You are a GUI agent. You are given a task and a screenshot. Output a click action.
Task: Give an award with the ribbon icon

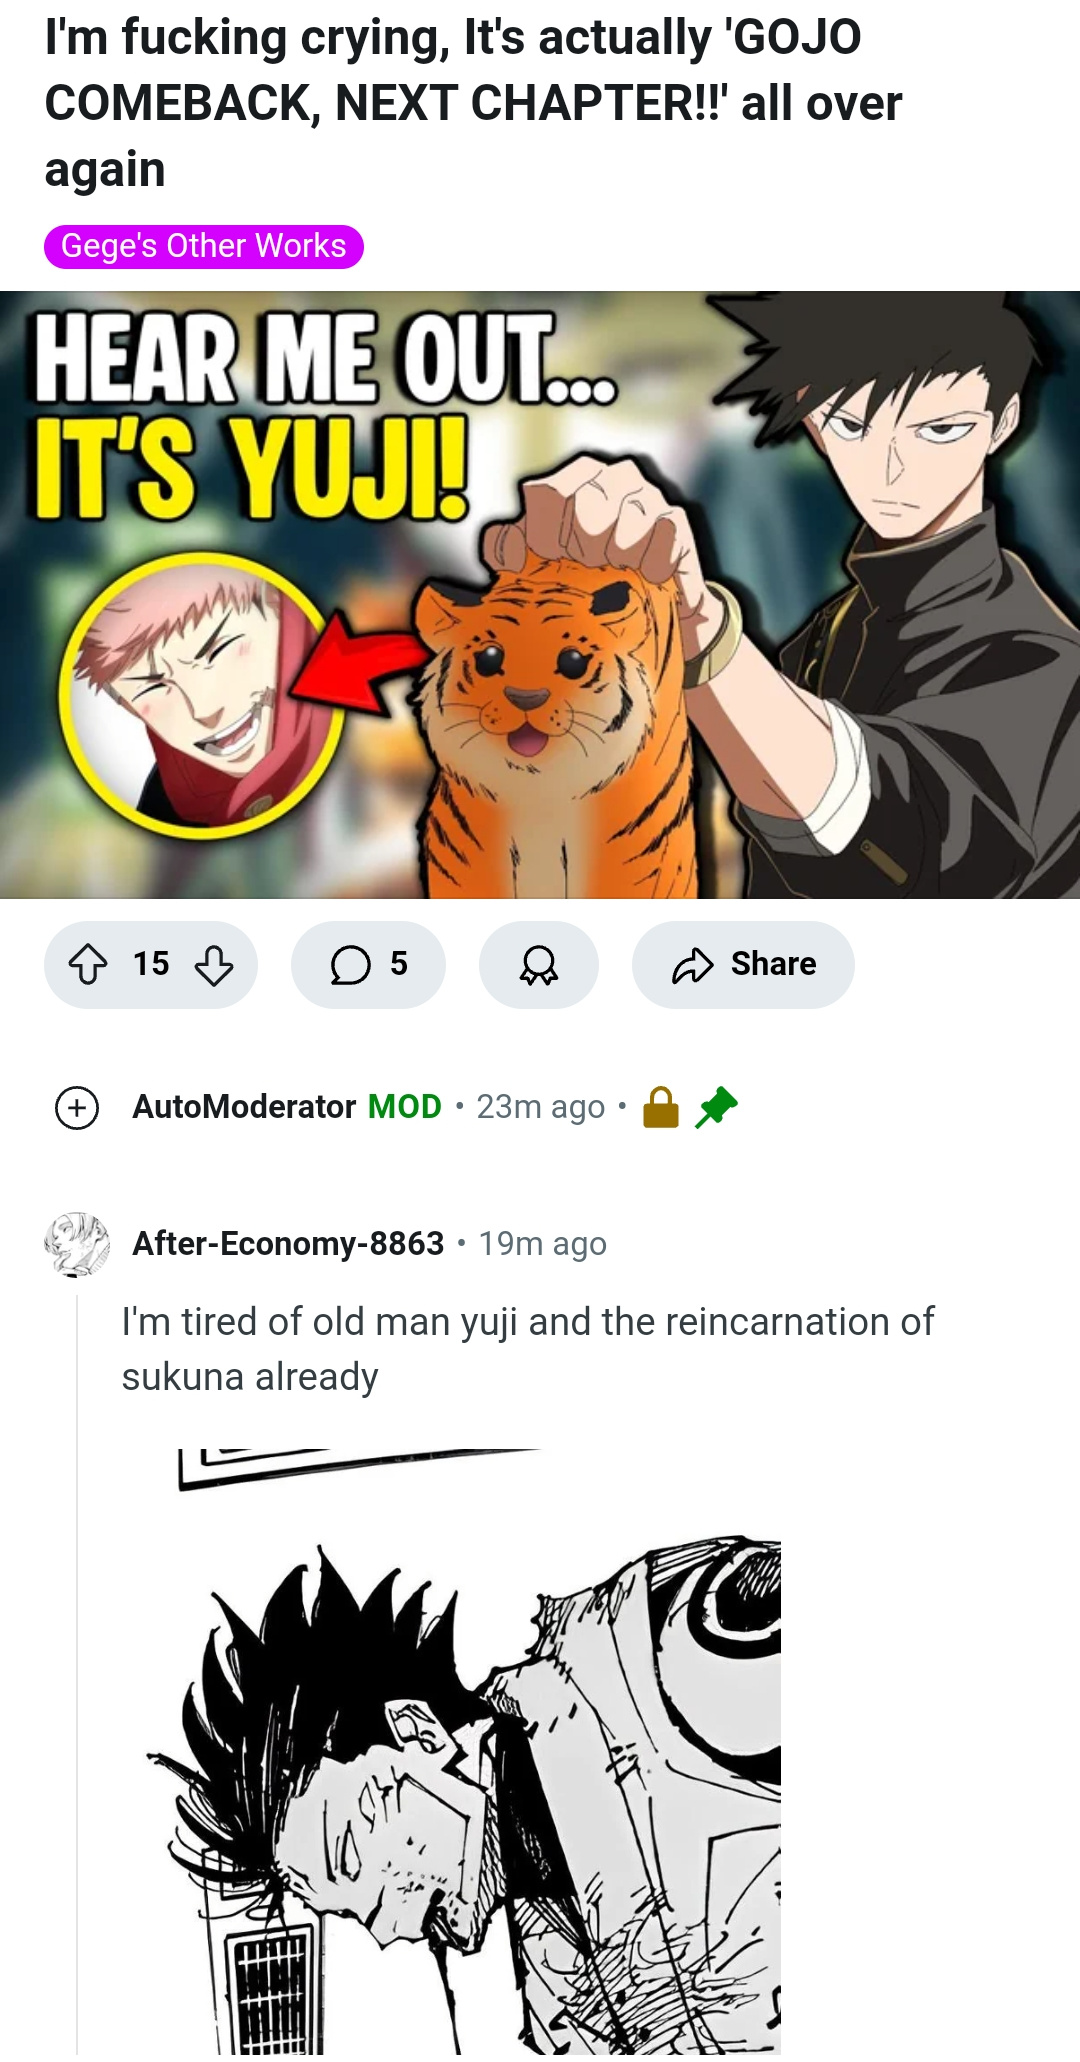tap(539, 965)
